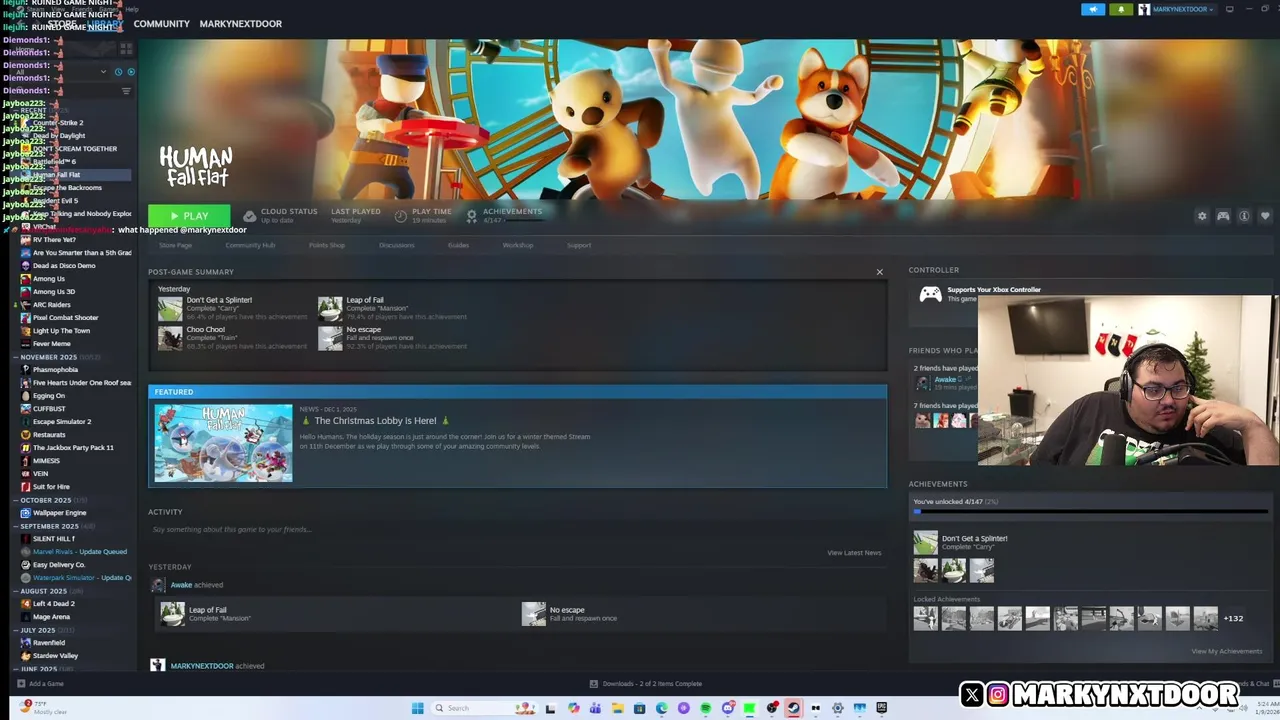This screenshot has height=720, width=1280.
Task: Select Stardew Valley in library list
Action: point(55,656)
